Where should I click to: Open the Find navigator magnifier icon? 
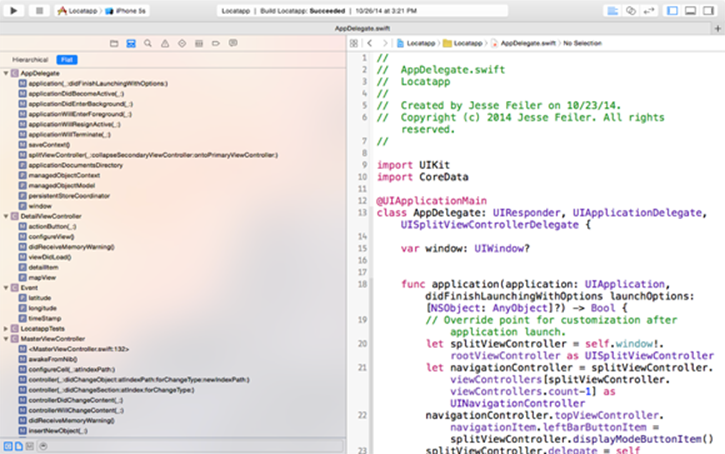[x=148, y=43]
